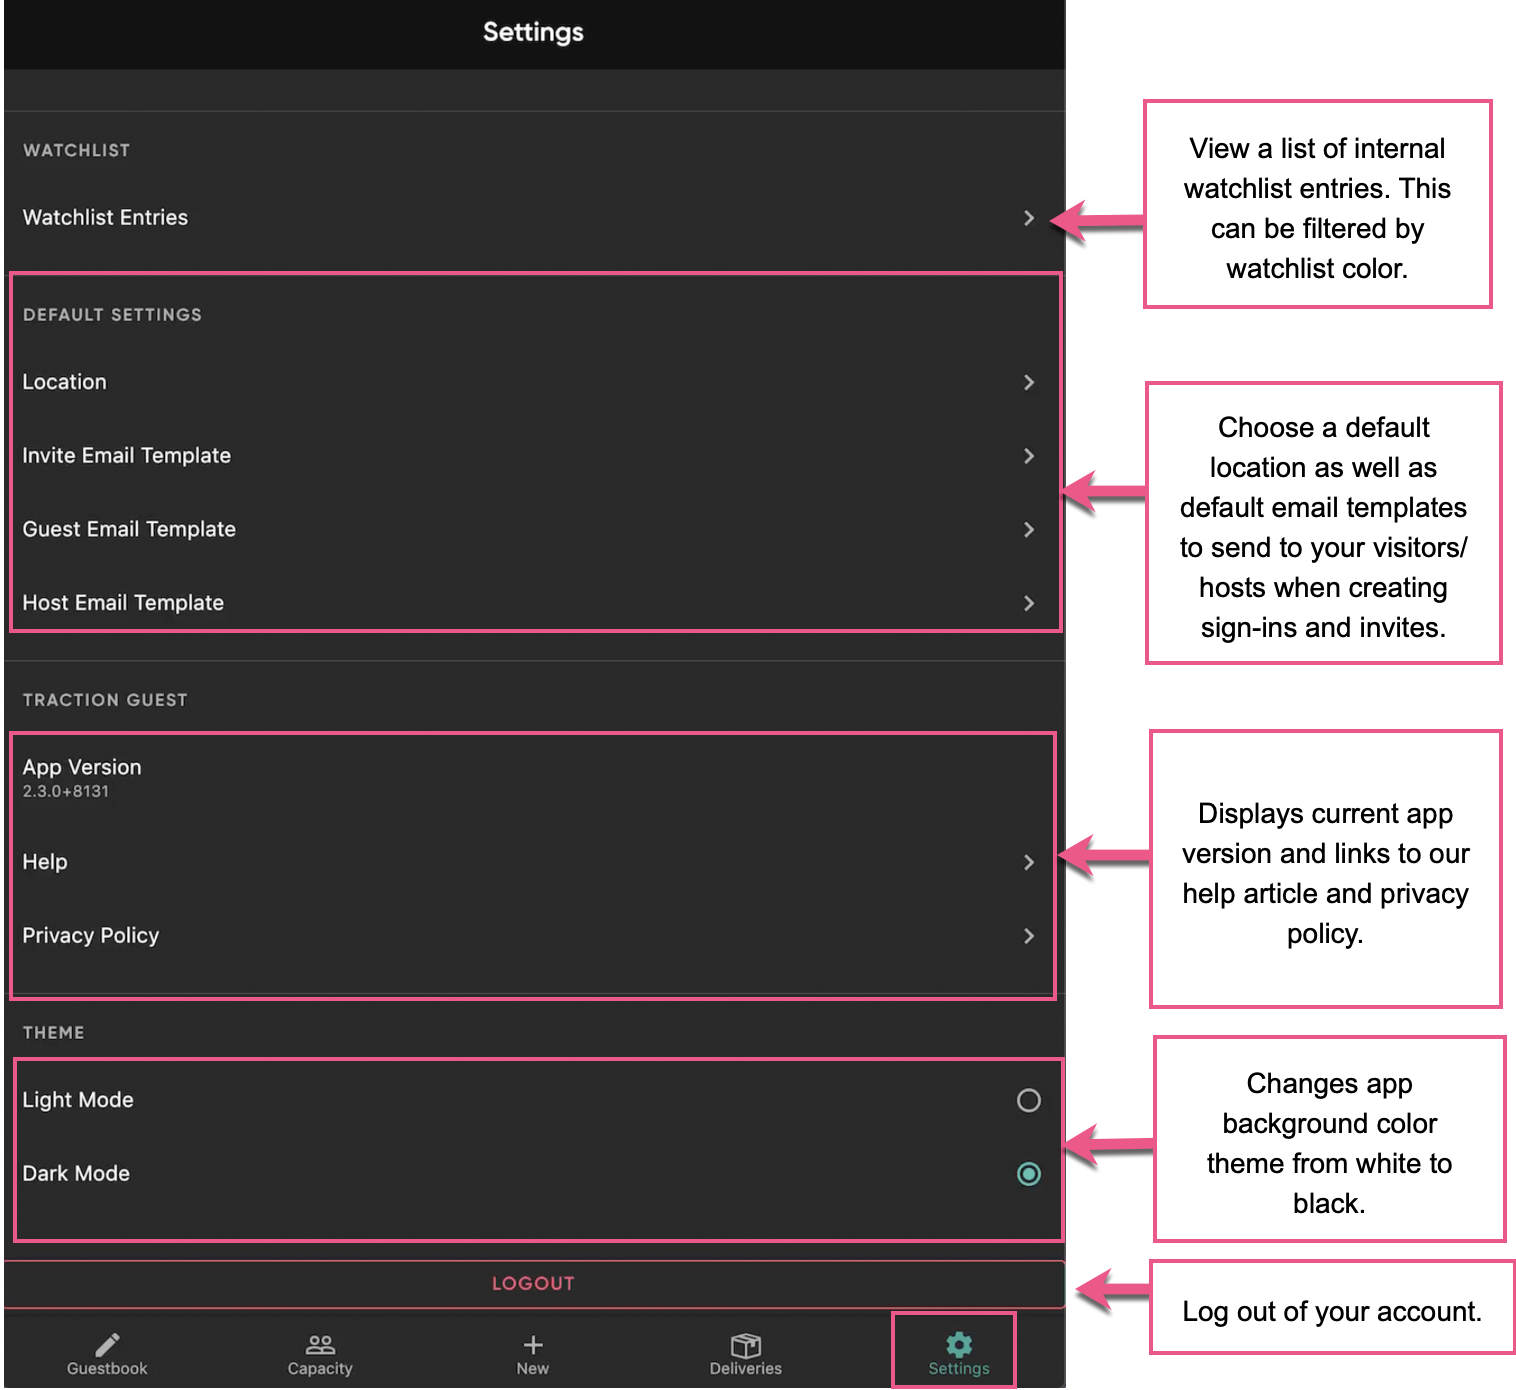Screen dimensions: 1516x1390
Task: Click the Privacy Policy chevron icon
Action: click(x=1029, y=936)
